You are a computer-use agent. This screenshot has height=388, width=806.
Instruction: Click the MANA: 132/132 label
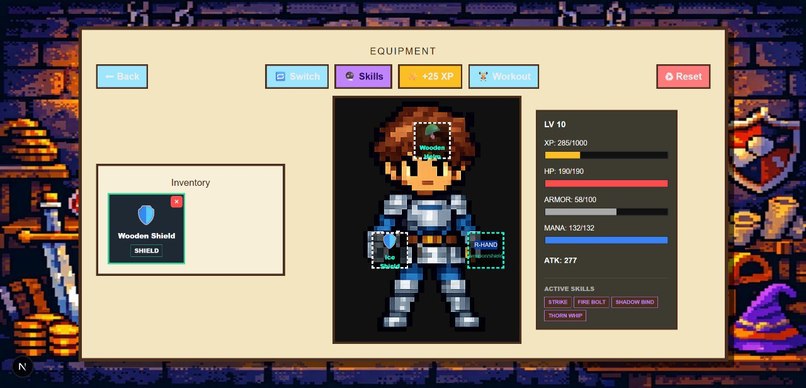click(x=569, y=228)
